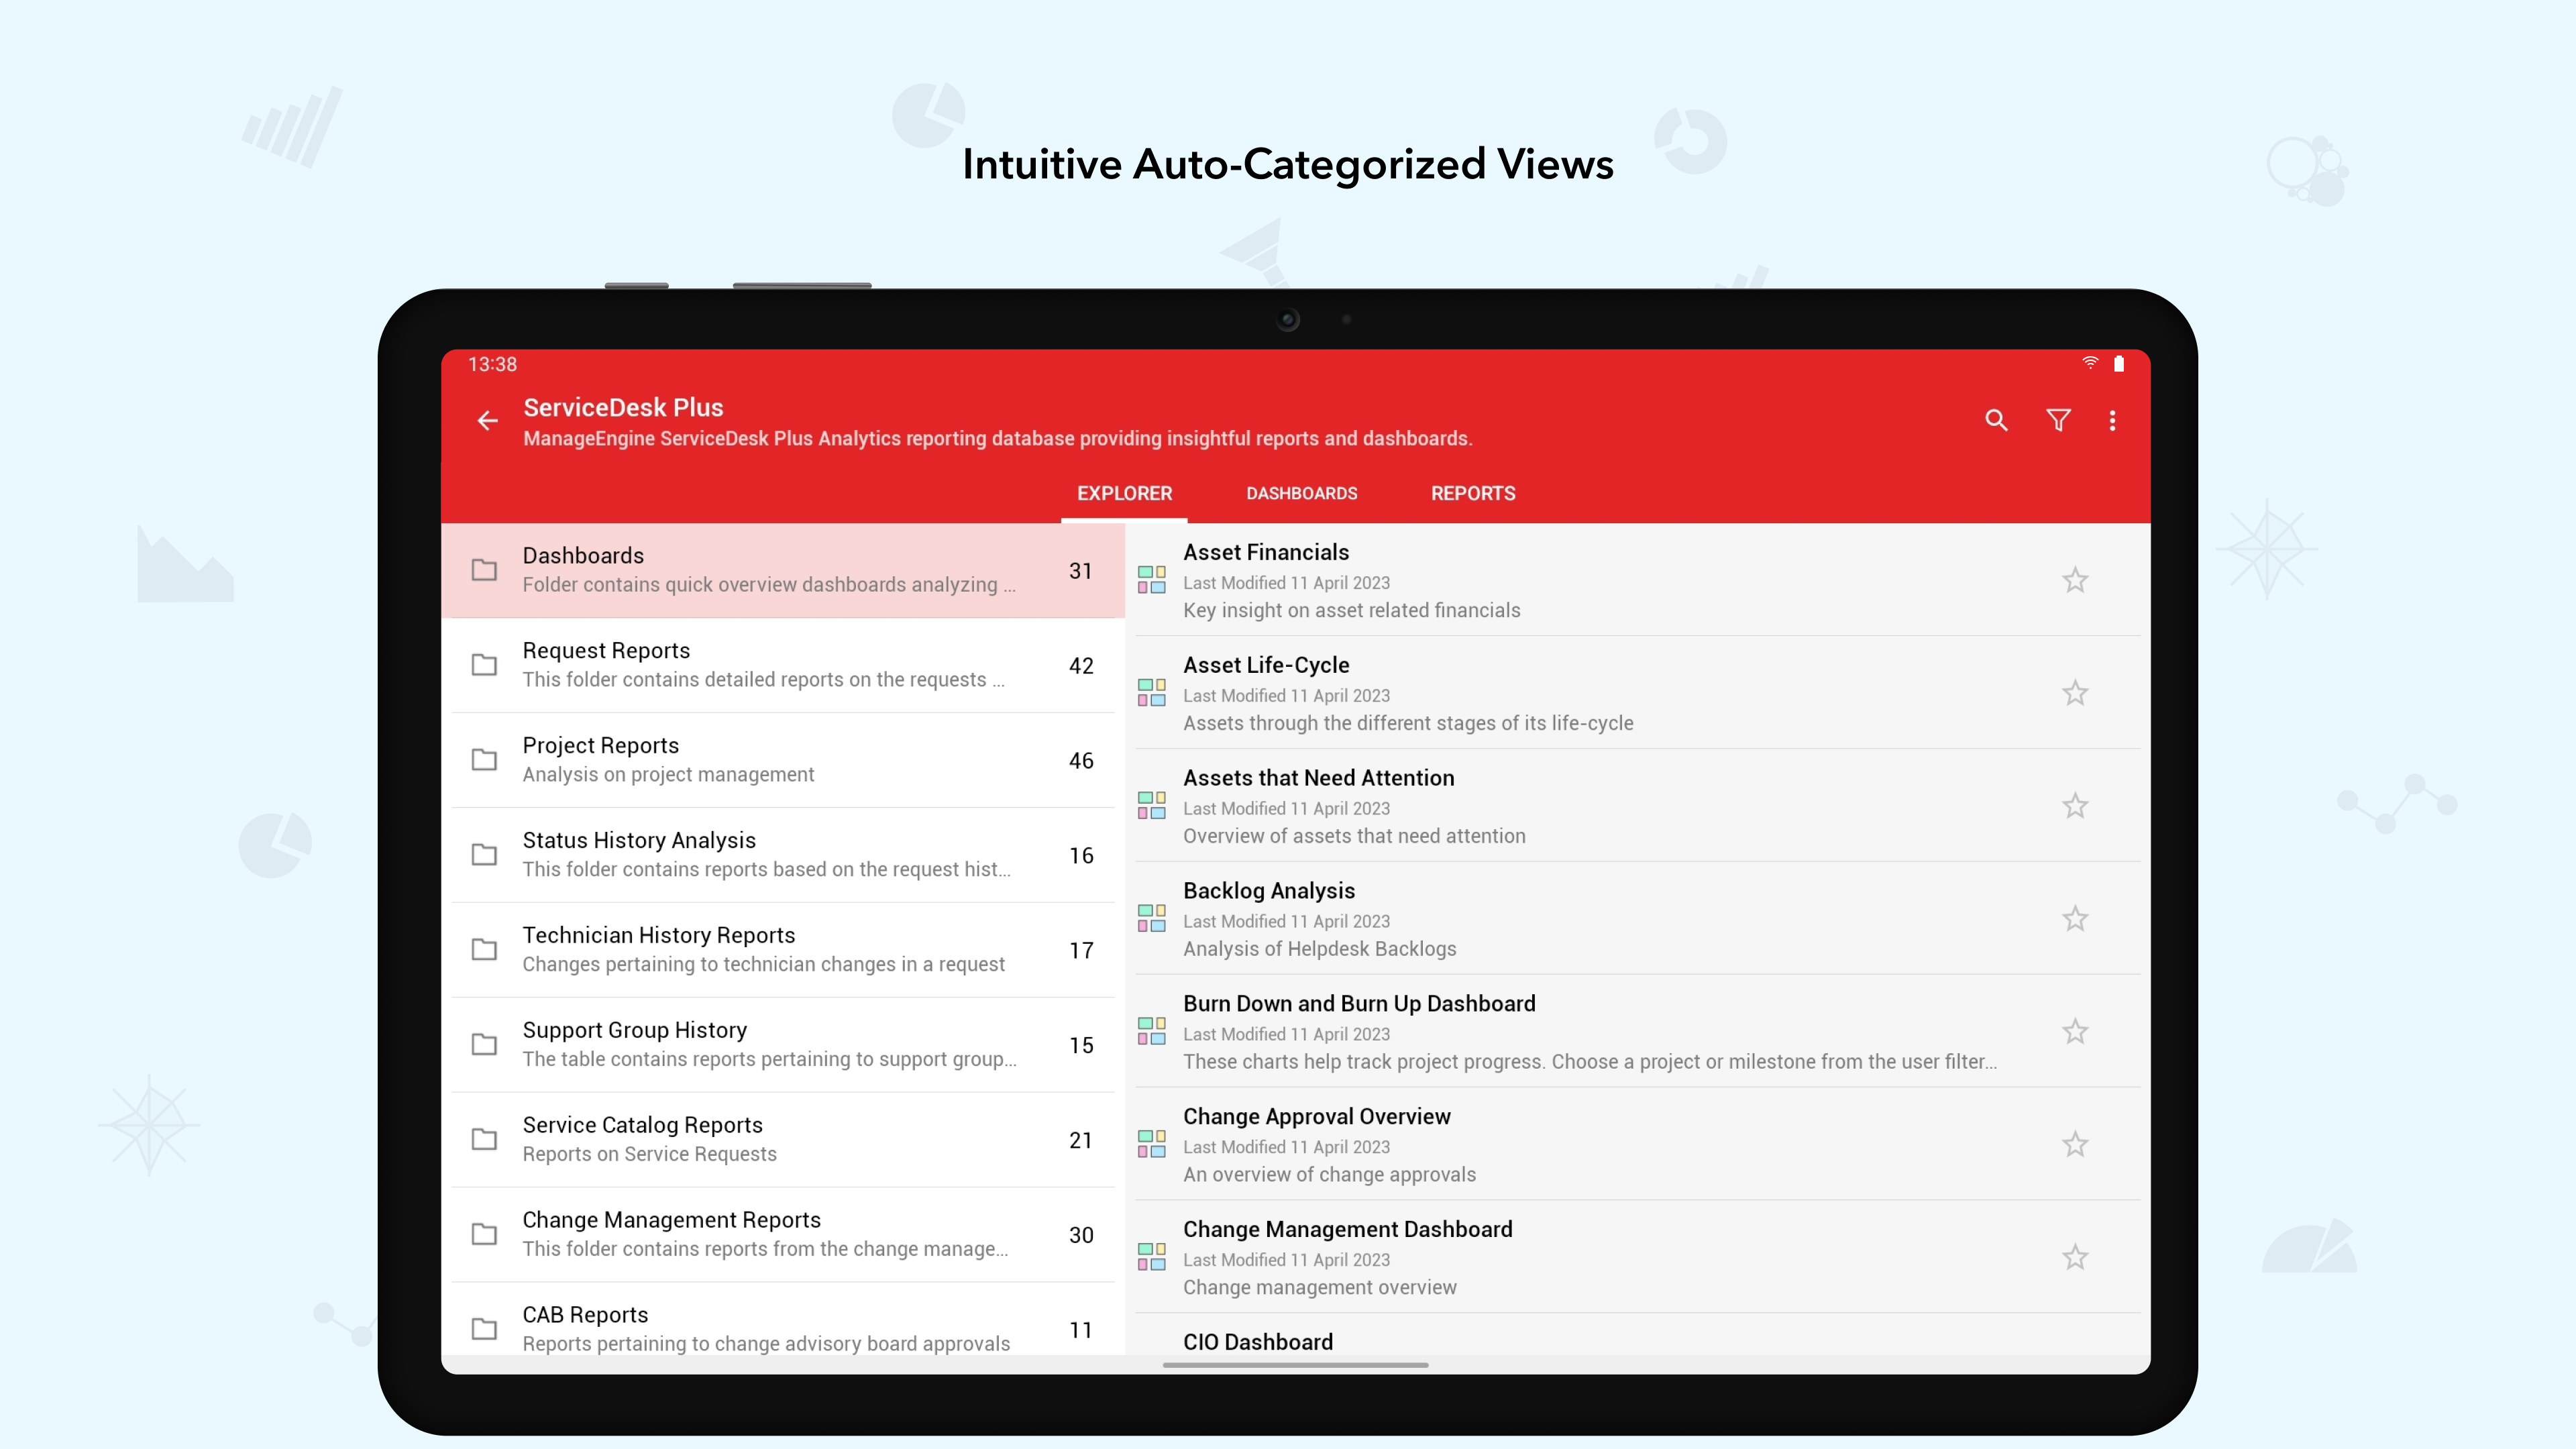Image resolution: width=2576 pixels, height=1449 pixels.
Task: Click the Asset Life-Cycle dashboard icon
Action: click(1151, 693)
